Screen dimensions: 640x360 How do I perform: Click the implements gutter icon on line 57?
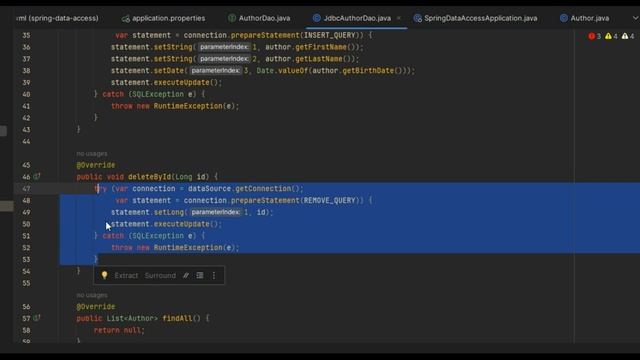coord(37,318)
